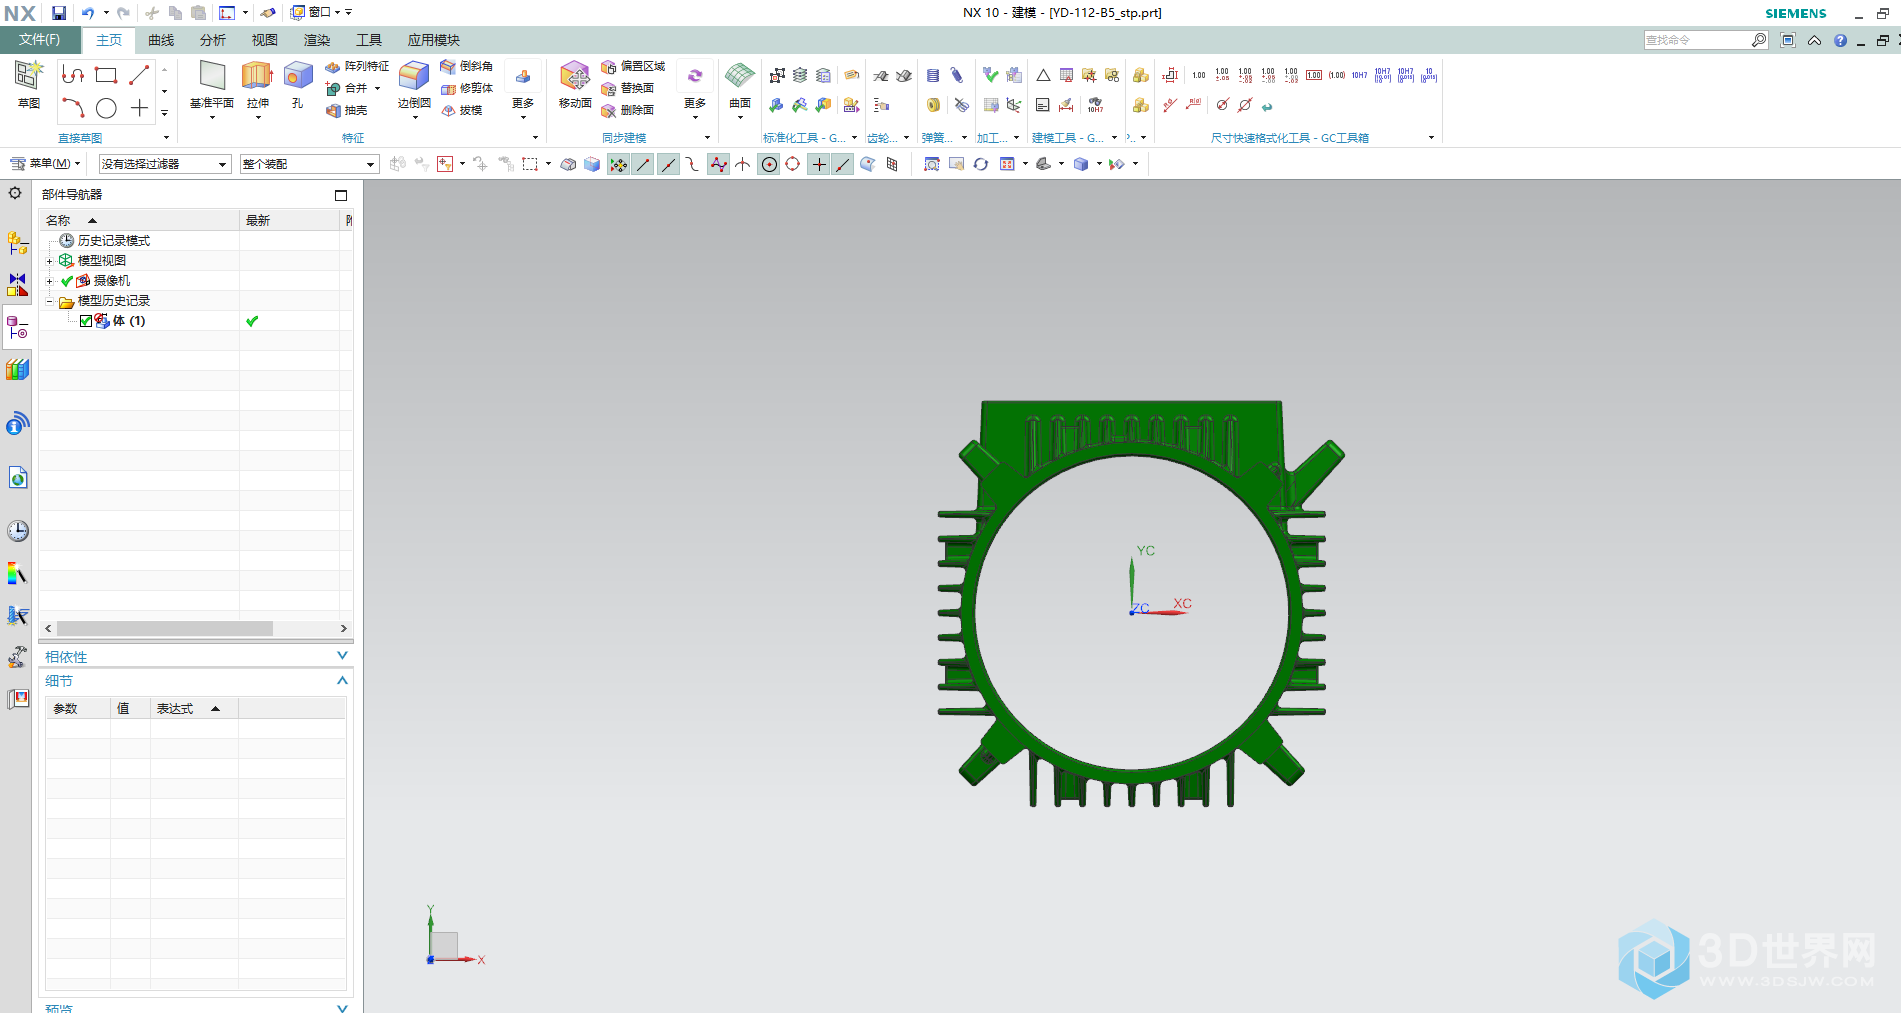This screenshot has width=1901, height=1013.
Task: Select the rectangle sketch tool
Action: (x=106, y=76)
